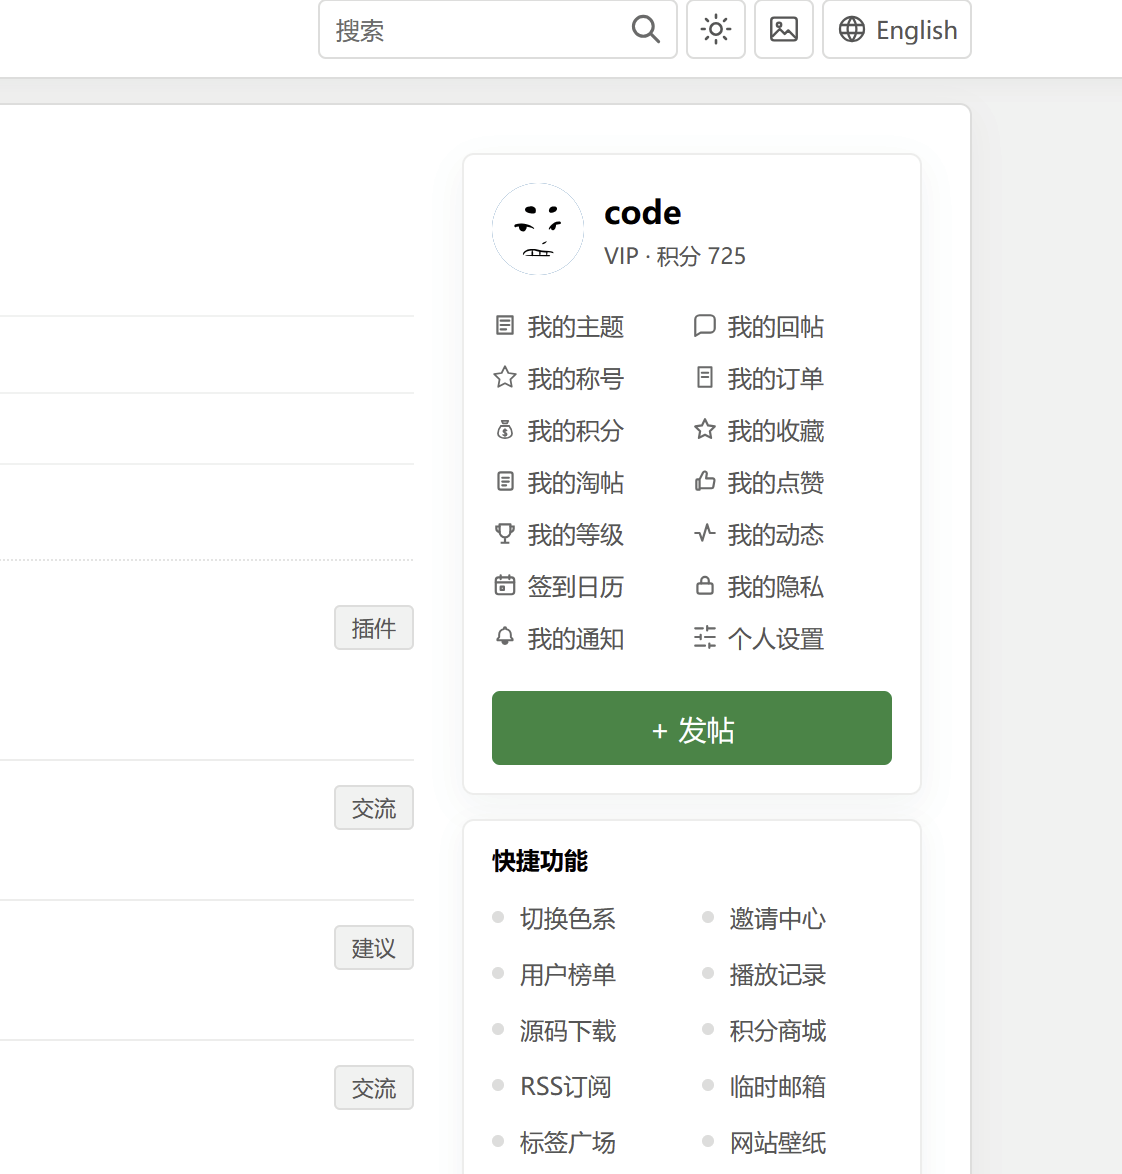Click the globe icon in the language button
1122x1174 pixels.
(x=852, y=30)
